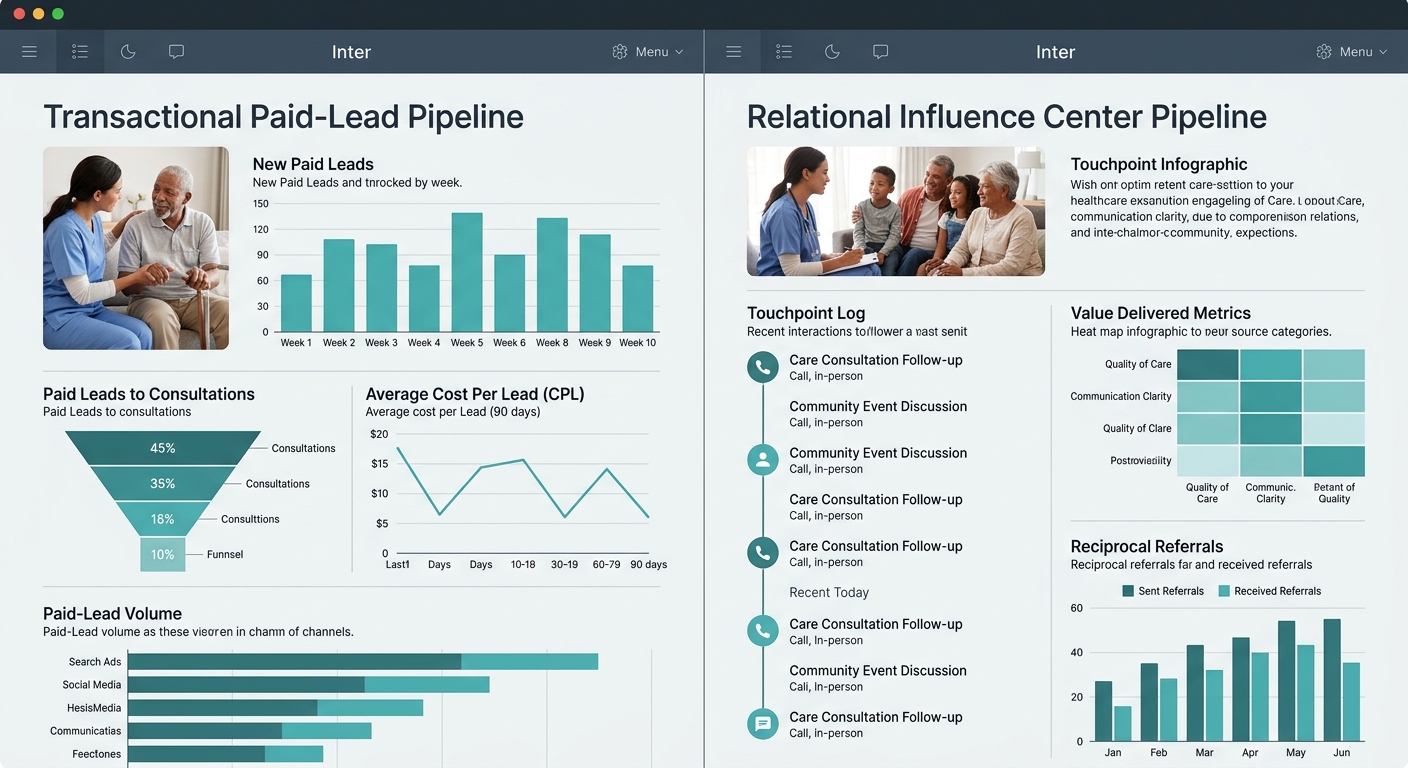Select the Search Ads bar in Paid-Lead Volume
1408x768 pixels.
(x=363, y=661)
